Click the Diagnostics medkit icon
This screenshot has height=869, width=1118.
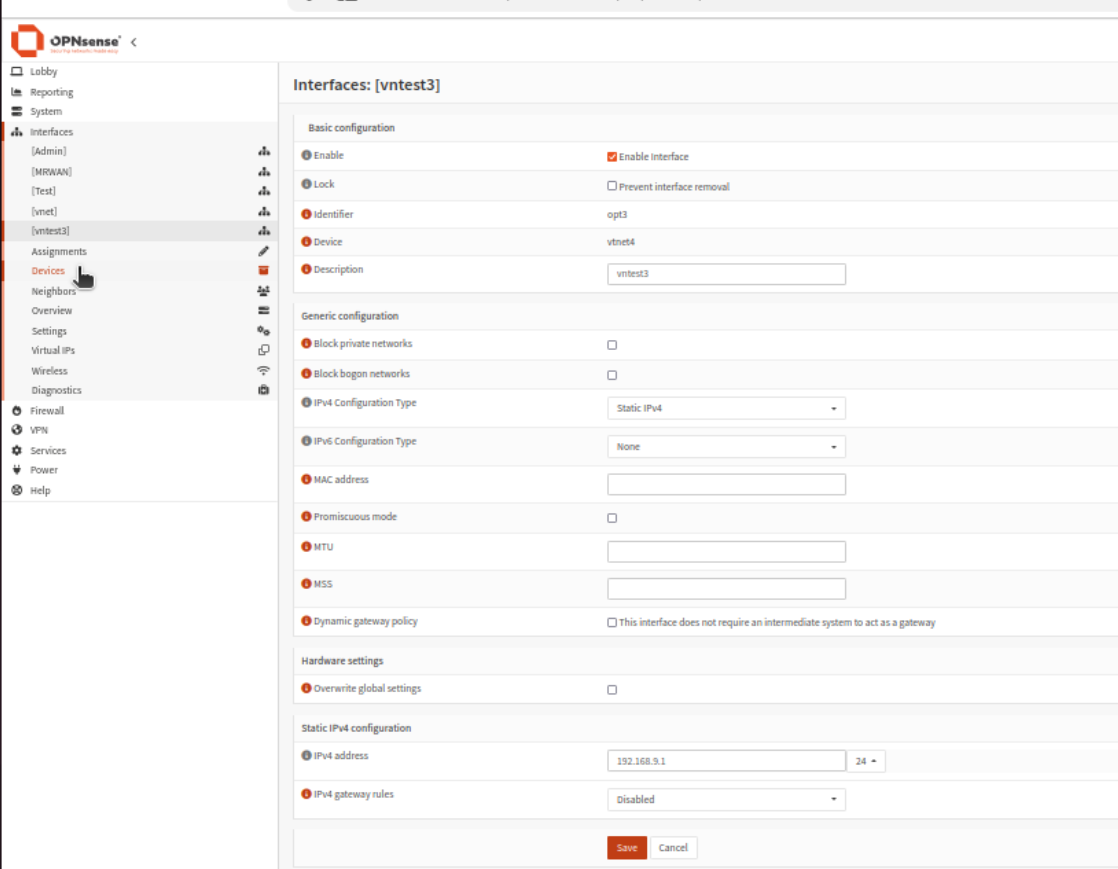point(264,390)
